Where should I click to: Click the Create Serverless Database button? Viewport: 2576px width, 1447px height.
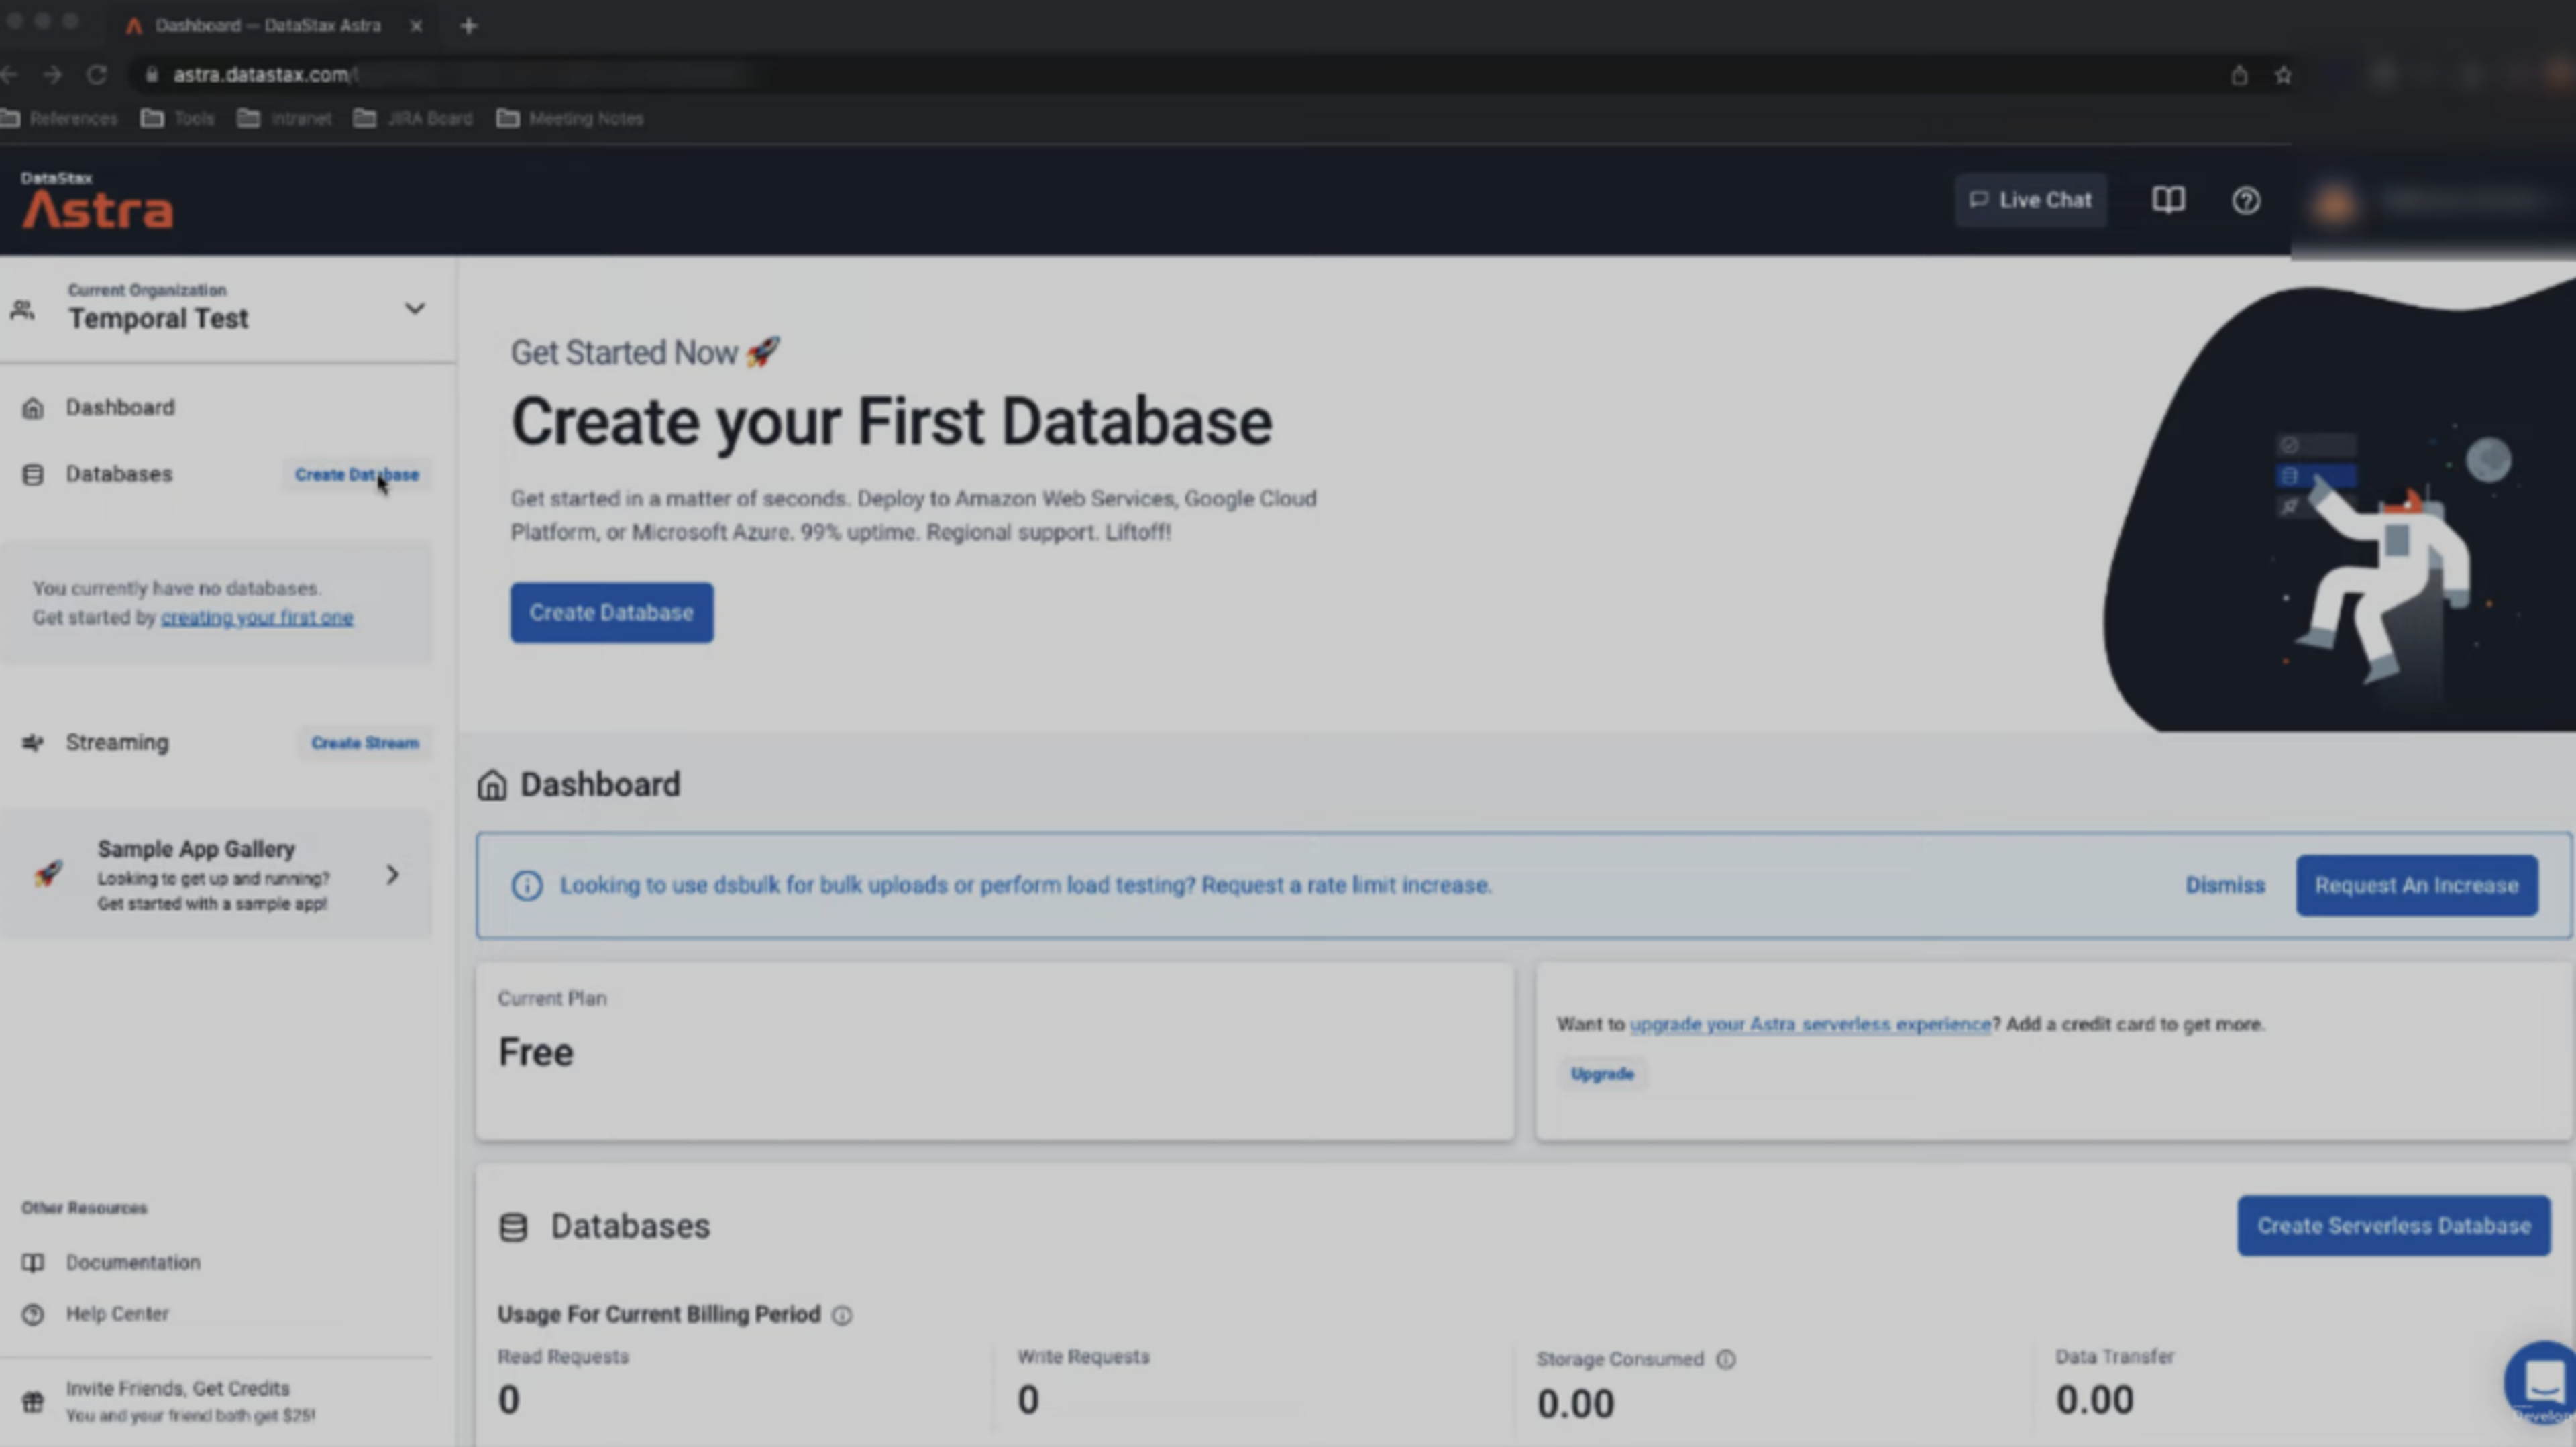2393,1225
